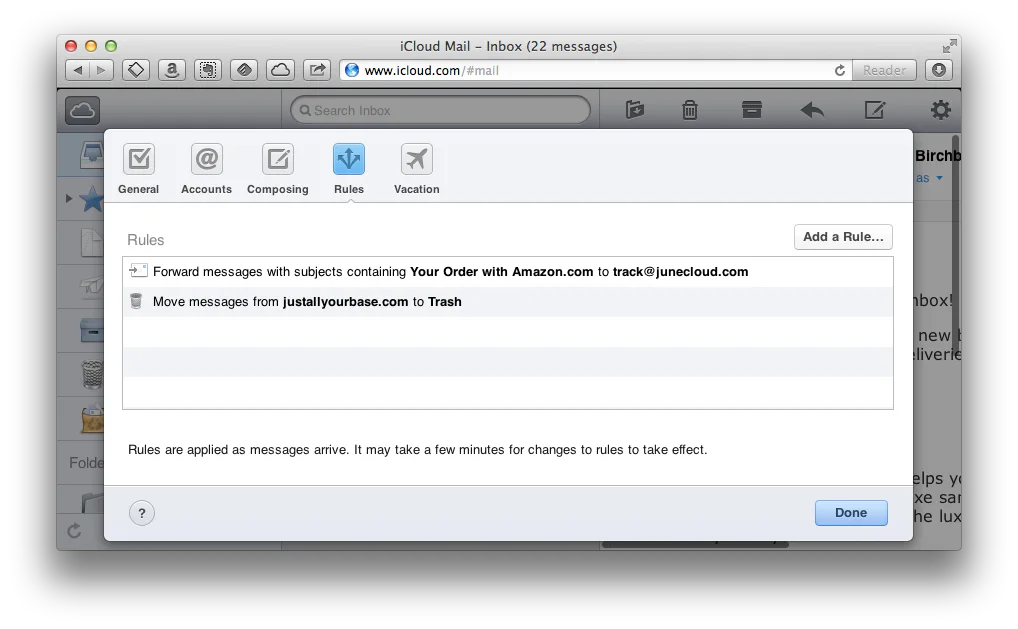1018x629 pixels.
Task: Click the reply arrow icon
Action: click(x=812, y=110)
